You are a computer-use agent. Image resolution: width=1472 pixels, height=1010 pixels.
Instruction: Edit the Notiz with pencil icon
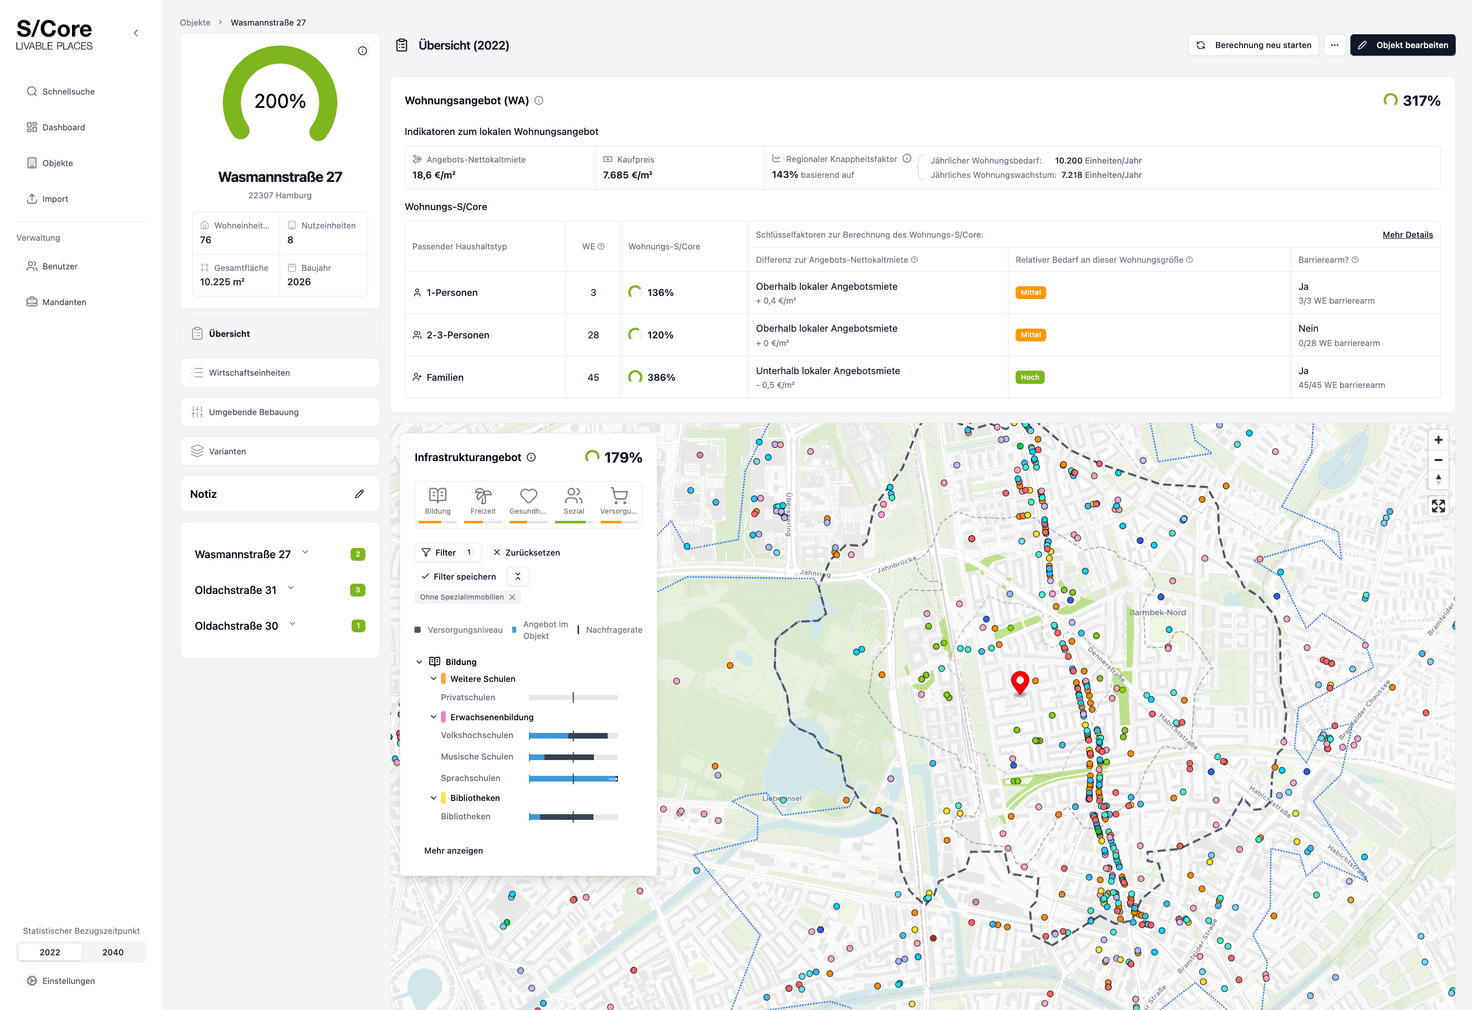359,494
